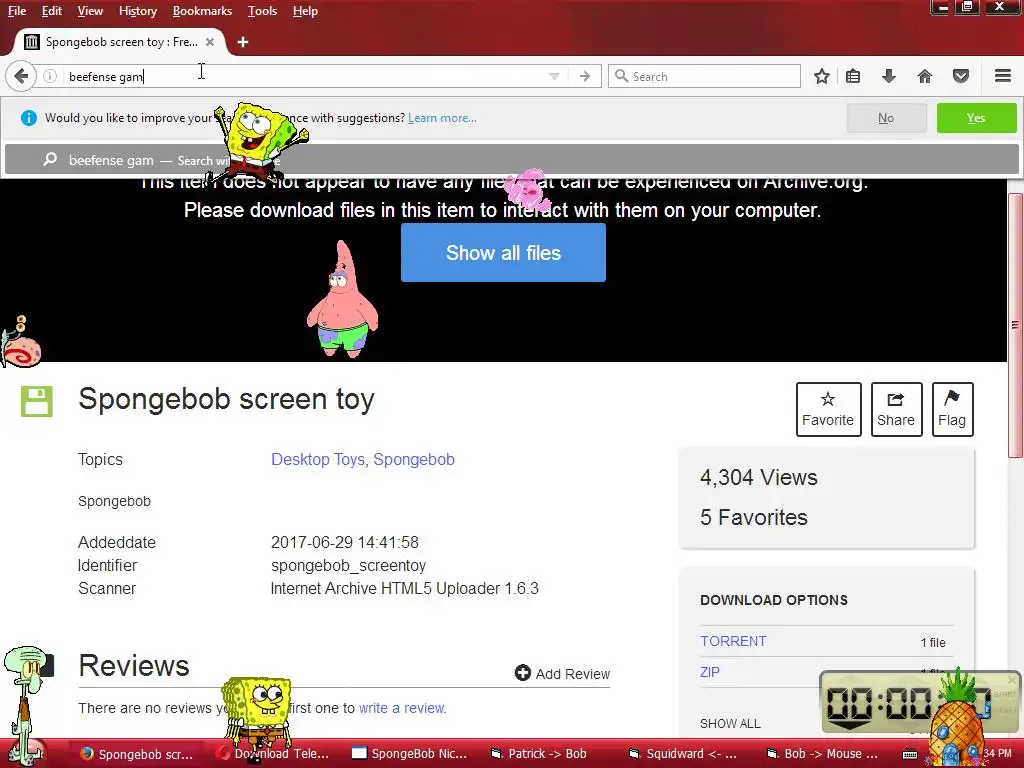Screen dimensions: 1024x768
Task: Open the View menu
Action: [x=90, y=11]
